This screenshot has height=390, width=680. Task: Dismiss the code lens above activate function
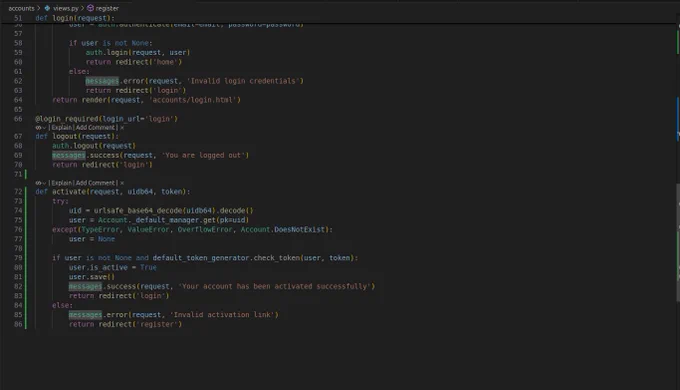pos(122,183)
